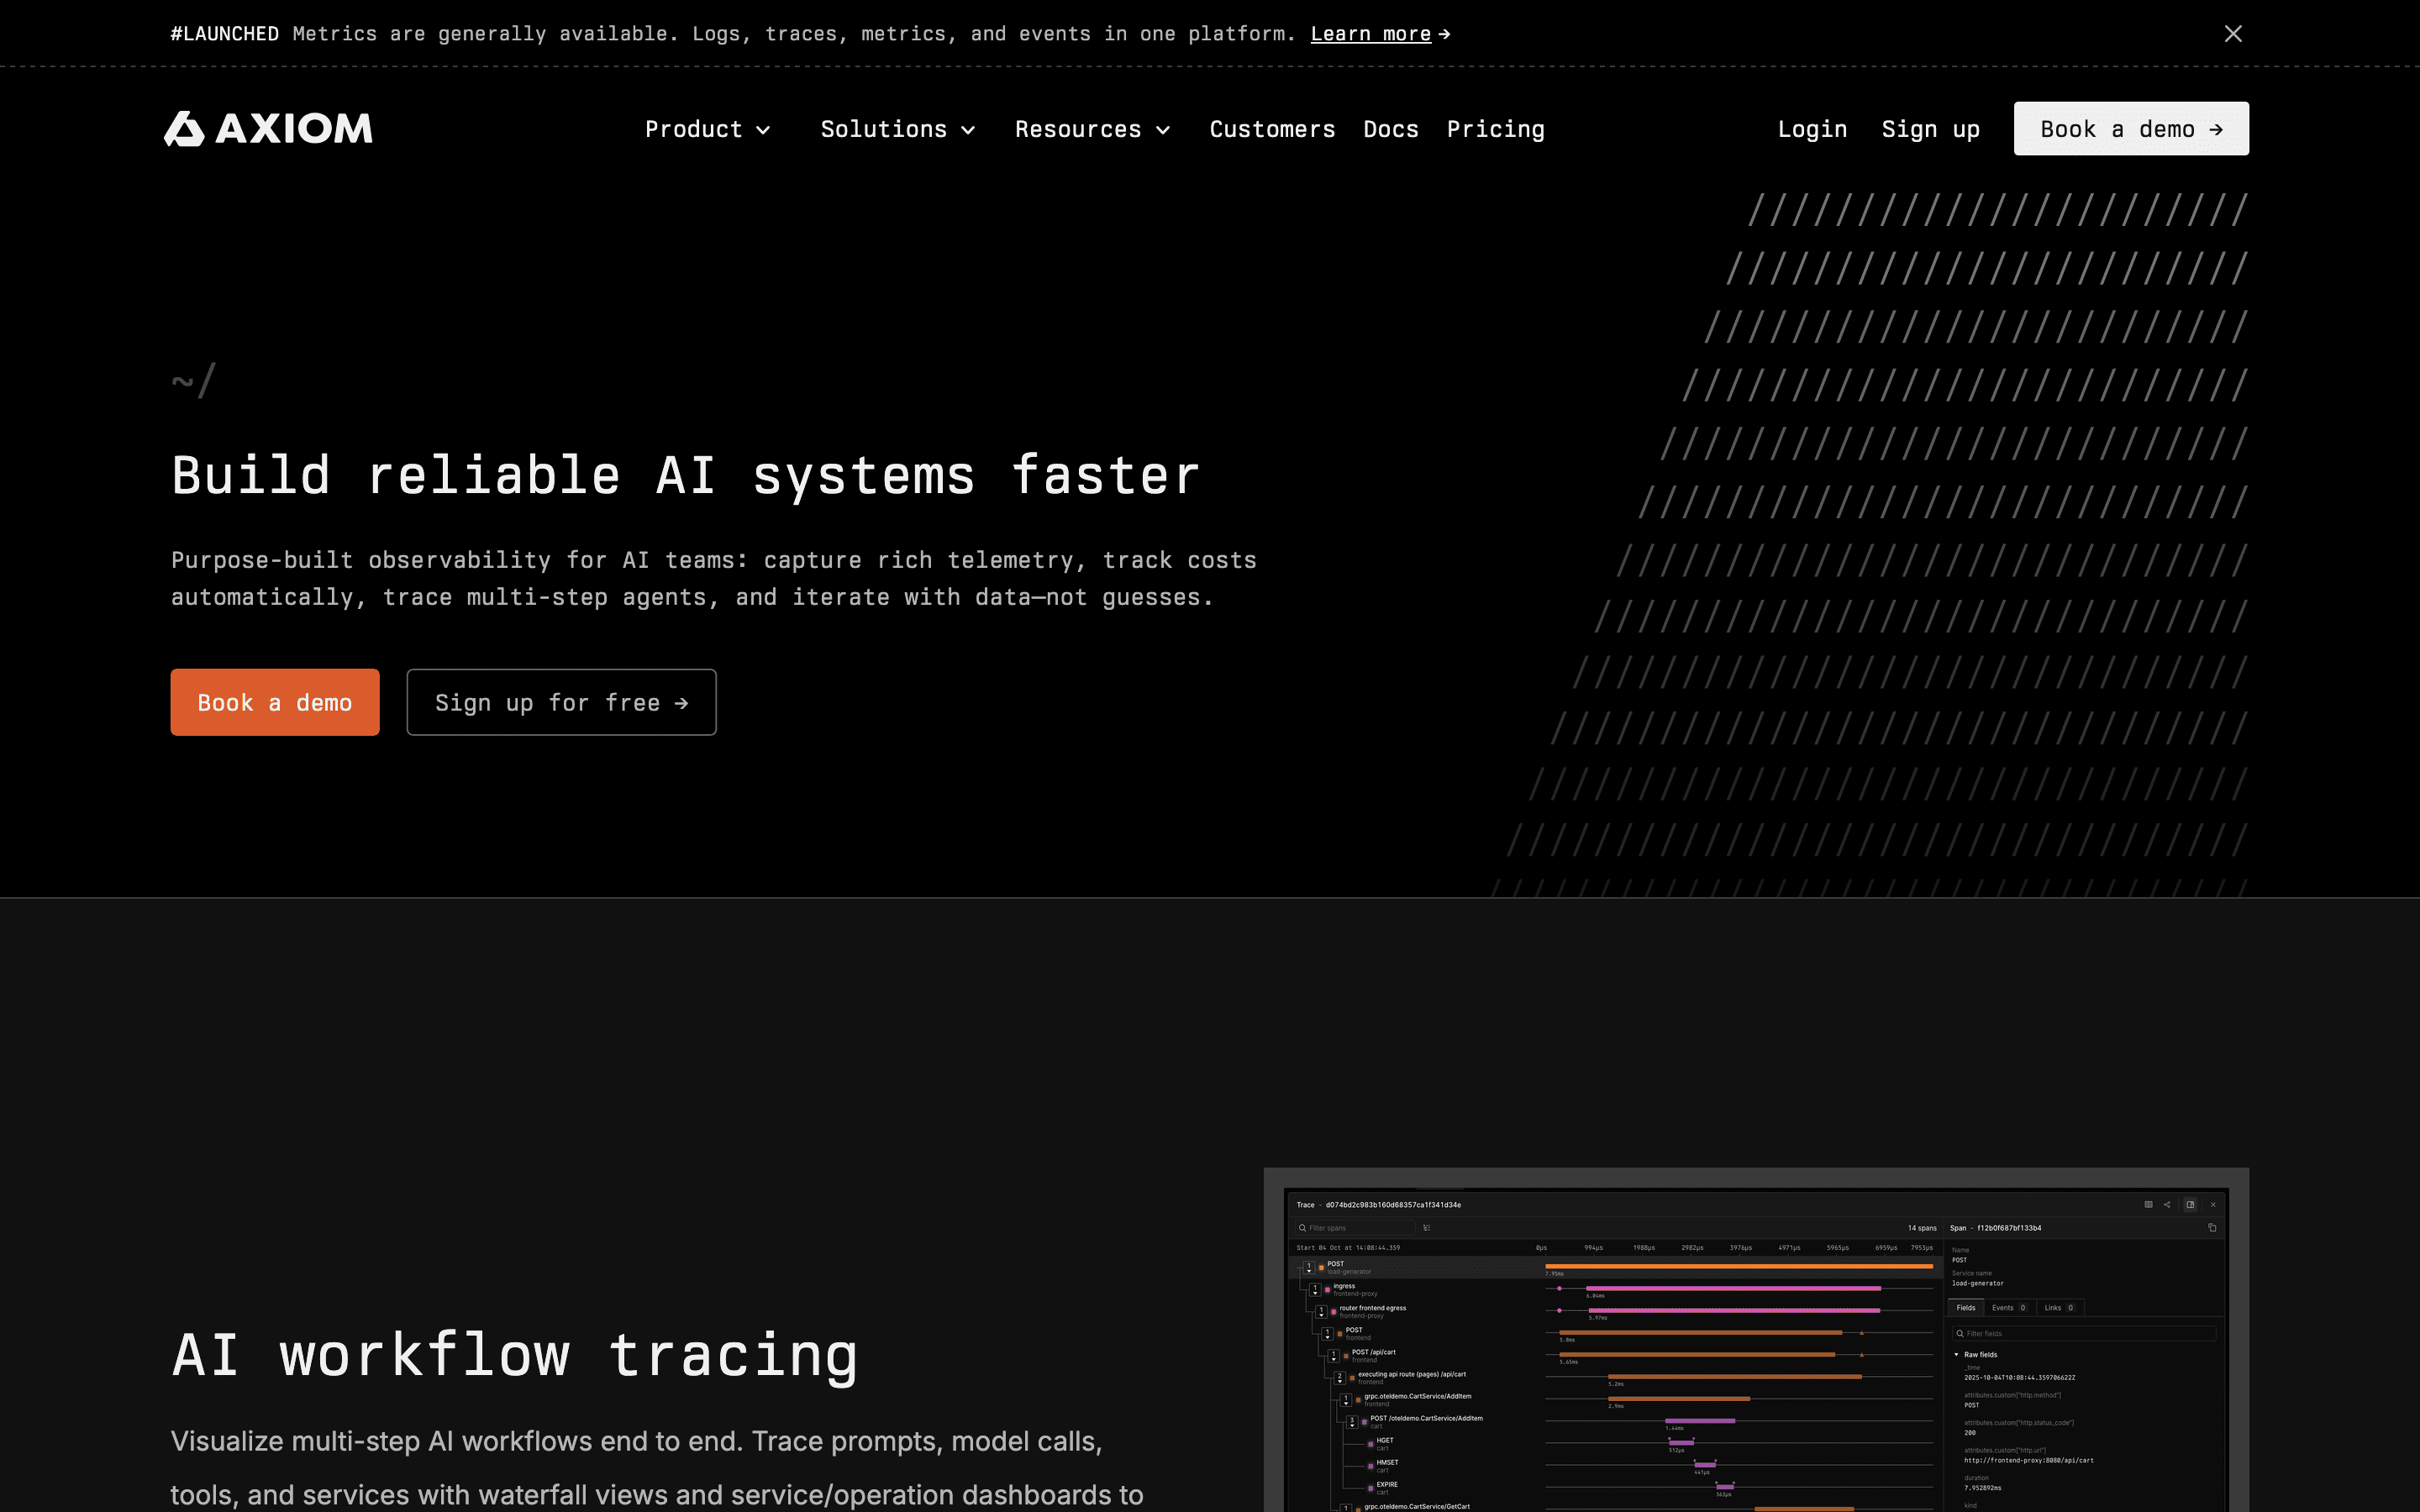Viewport: 2420px width, 1512px height.
Task: Click the span tree options icon beside Filter spans
Action: pyautogui.click(x=1427, y=1228)
